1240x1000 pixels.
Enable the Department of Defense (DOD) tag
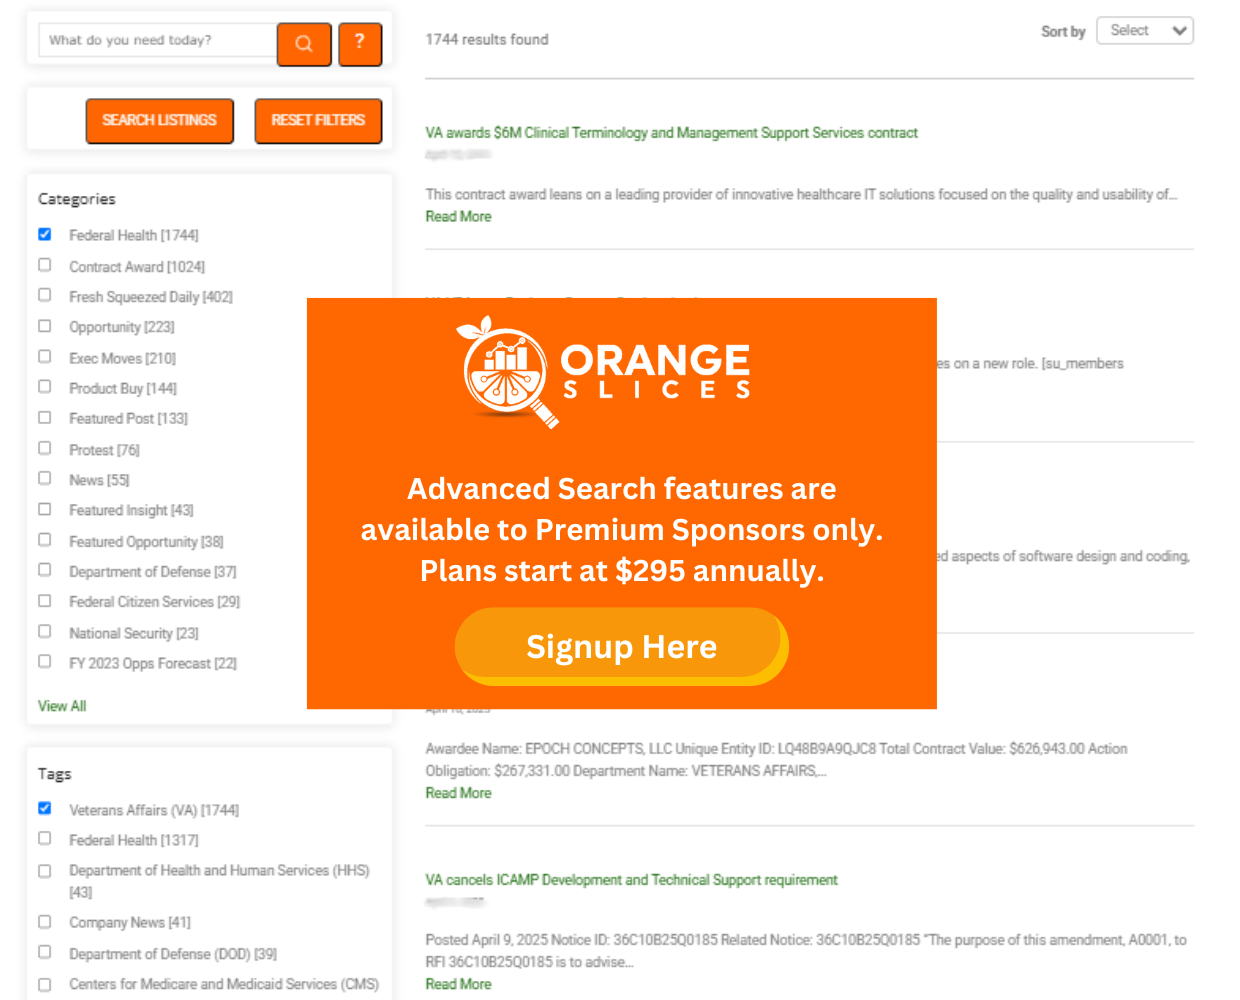[x=44, y=951]
